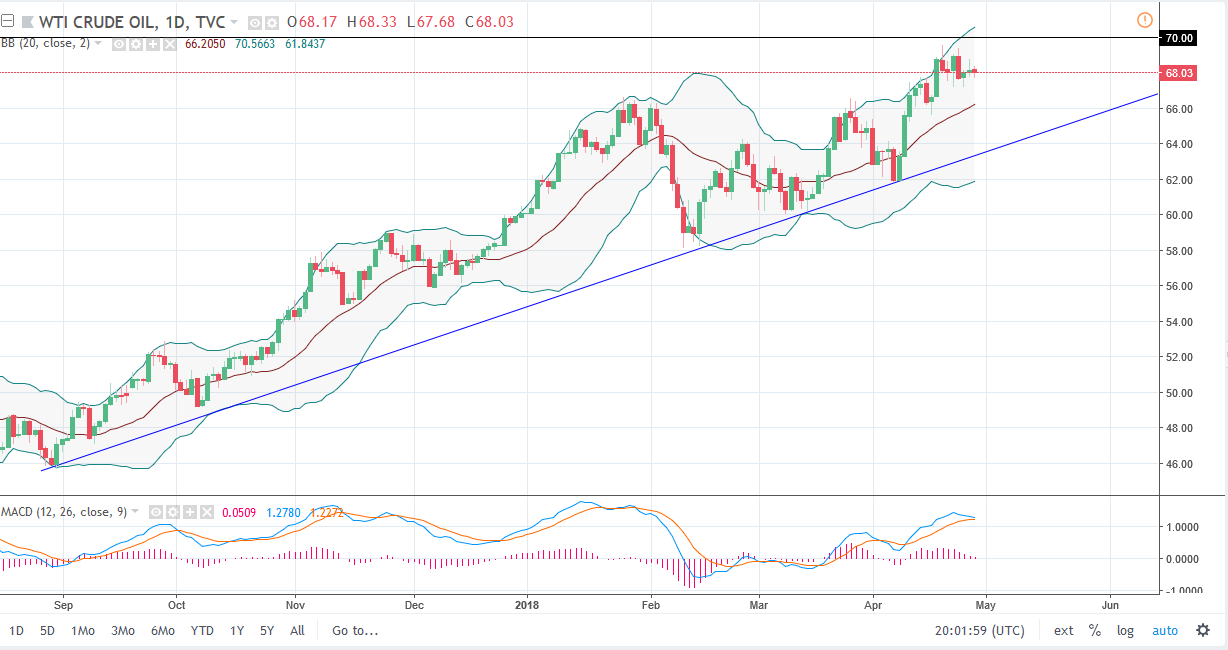
Task: Open the WTI CRUDE OIL chart properties gear
Action: (x=270, y=22)
